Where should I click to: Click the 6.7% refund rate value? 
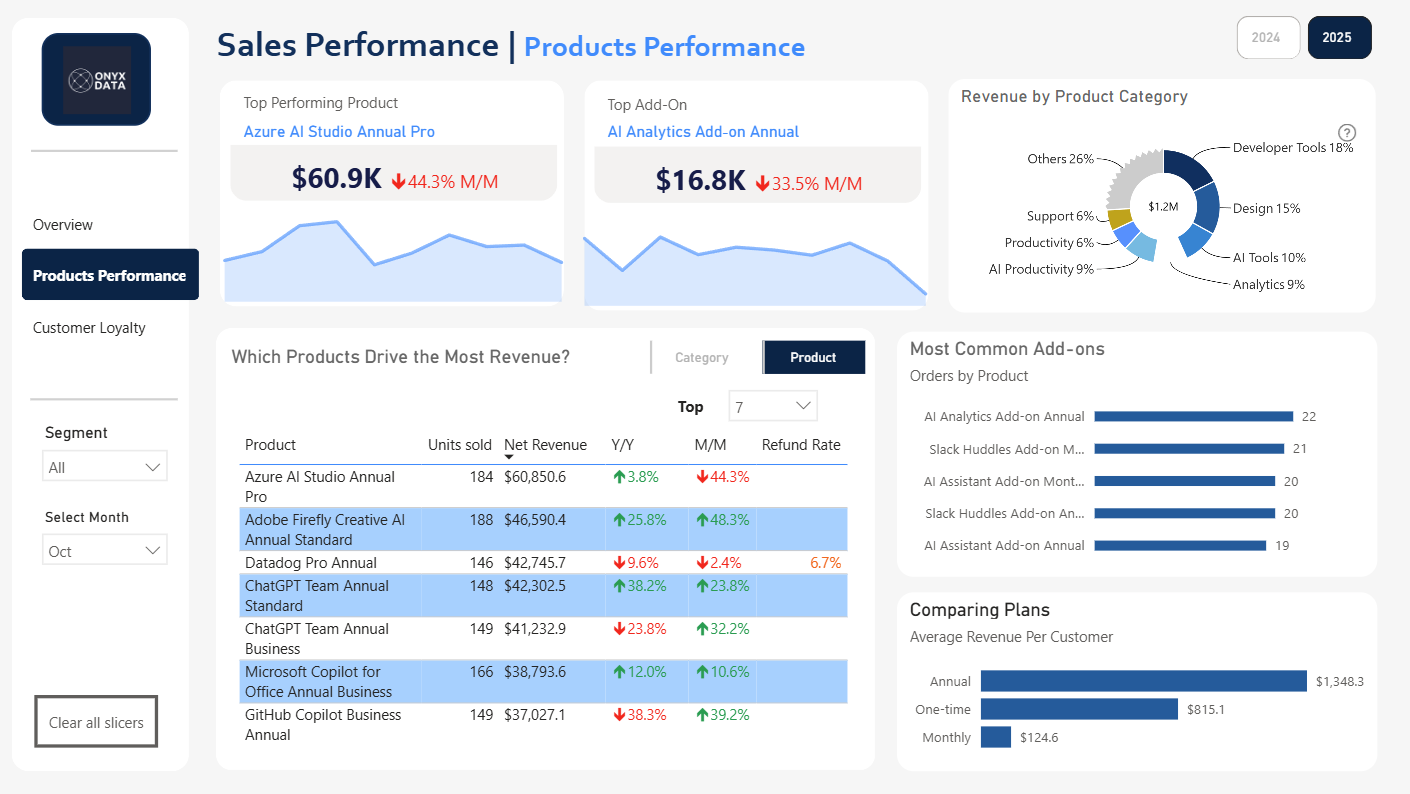(x=826, y=563)
